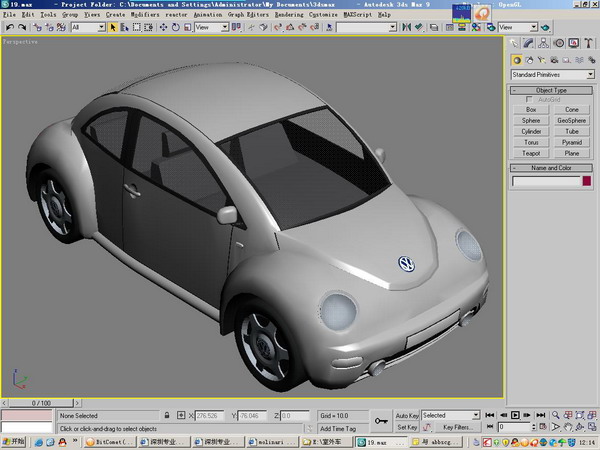The width and height of the screenshot is (600, 450).
Task: Switch to the Motion panel tab
Action: click(x=559, y=43)
